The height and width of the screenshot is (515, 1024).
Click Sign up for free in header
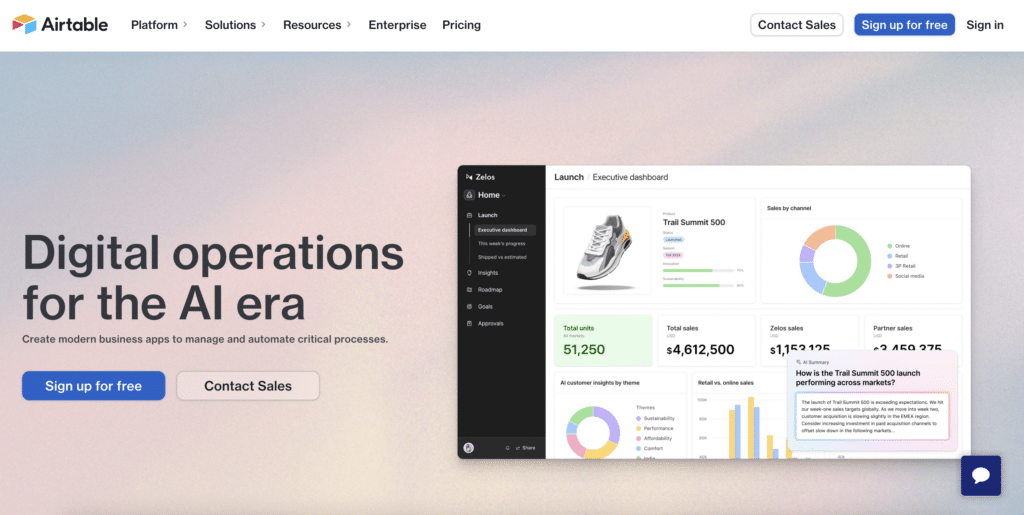point(904,25)
